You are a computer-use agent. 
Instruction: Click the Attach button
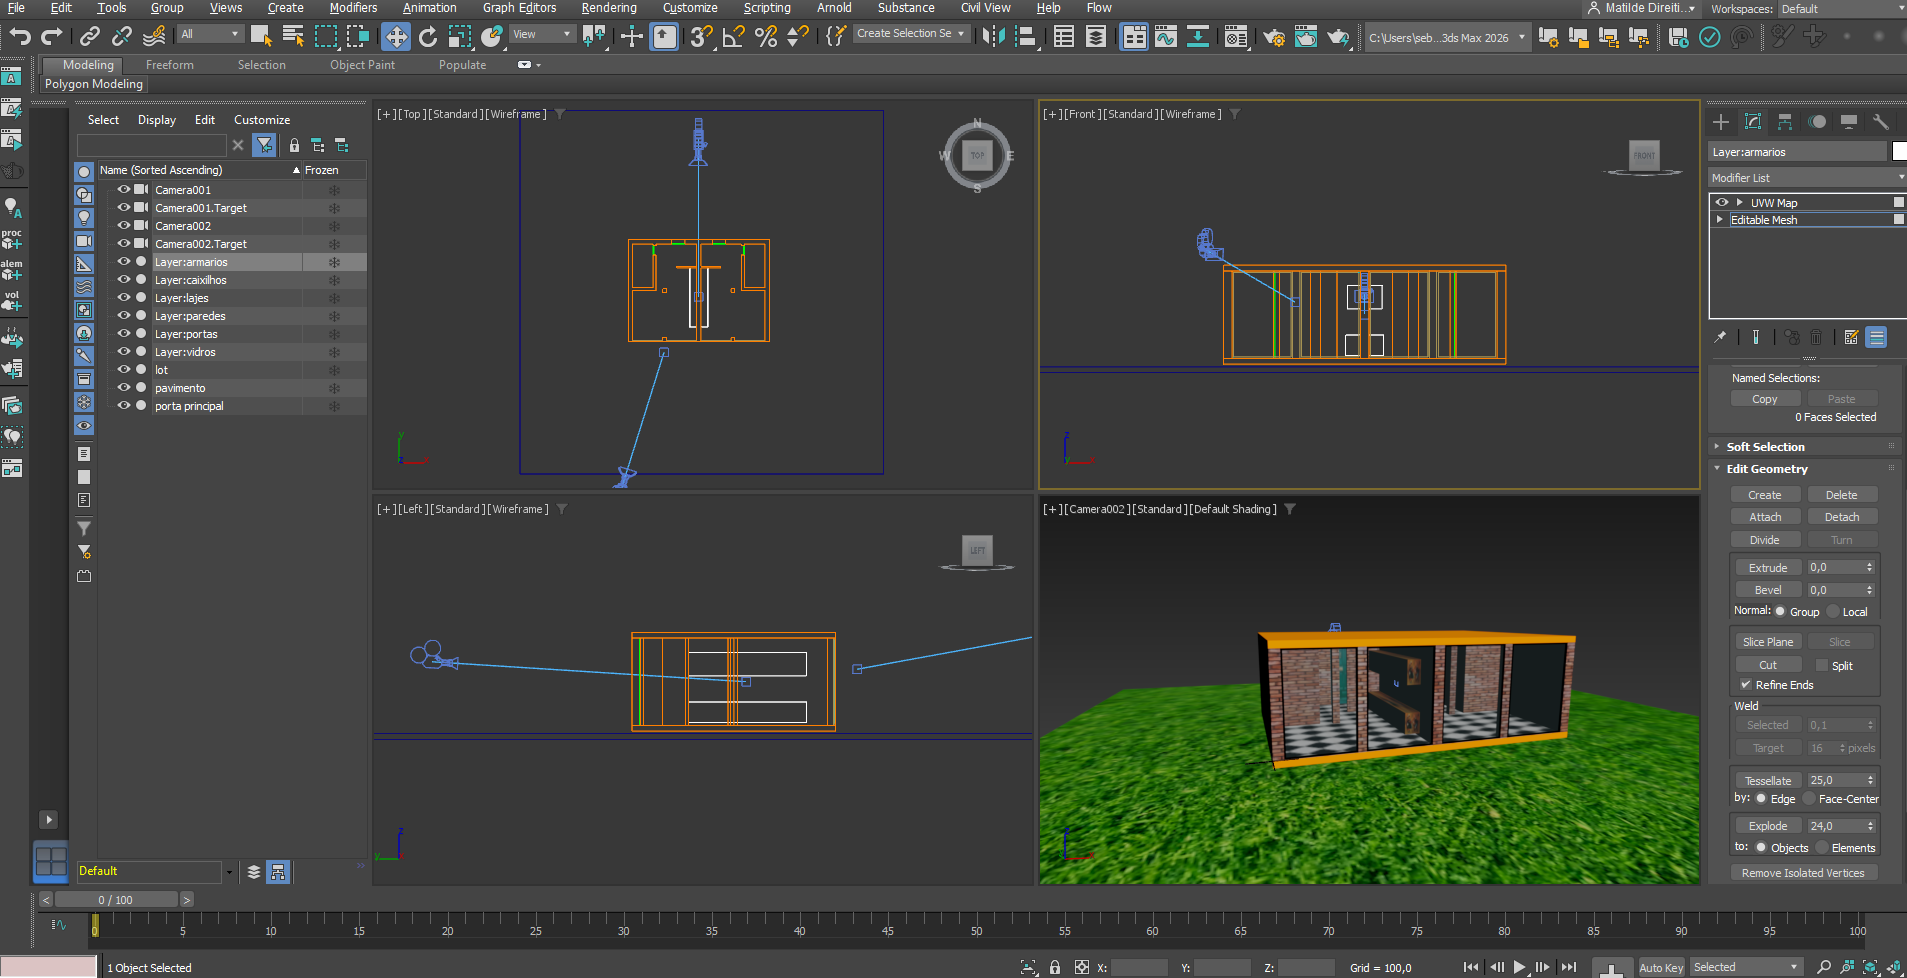click(x=1765, y=517)
